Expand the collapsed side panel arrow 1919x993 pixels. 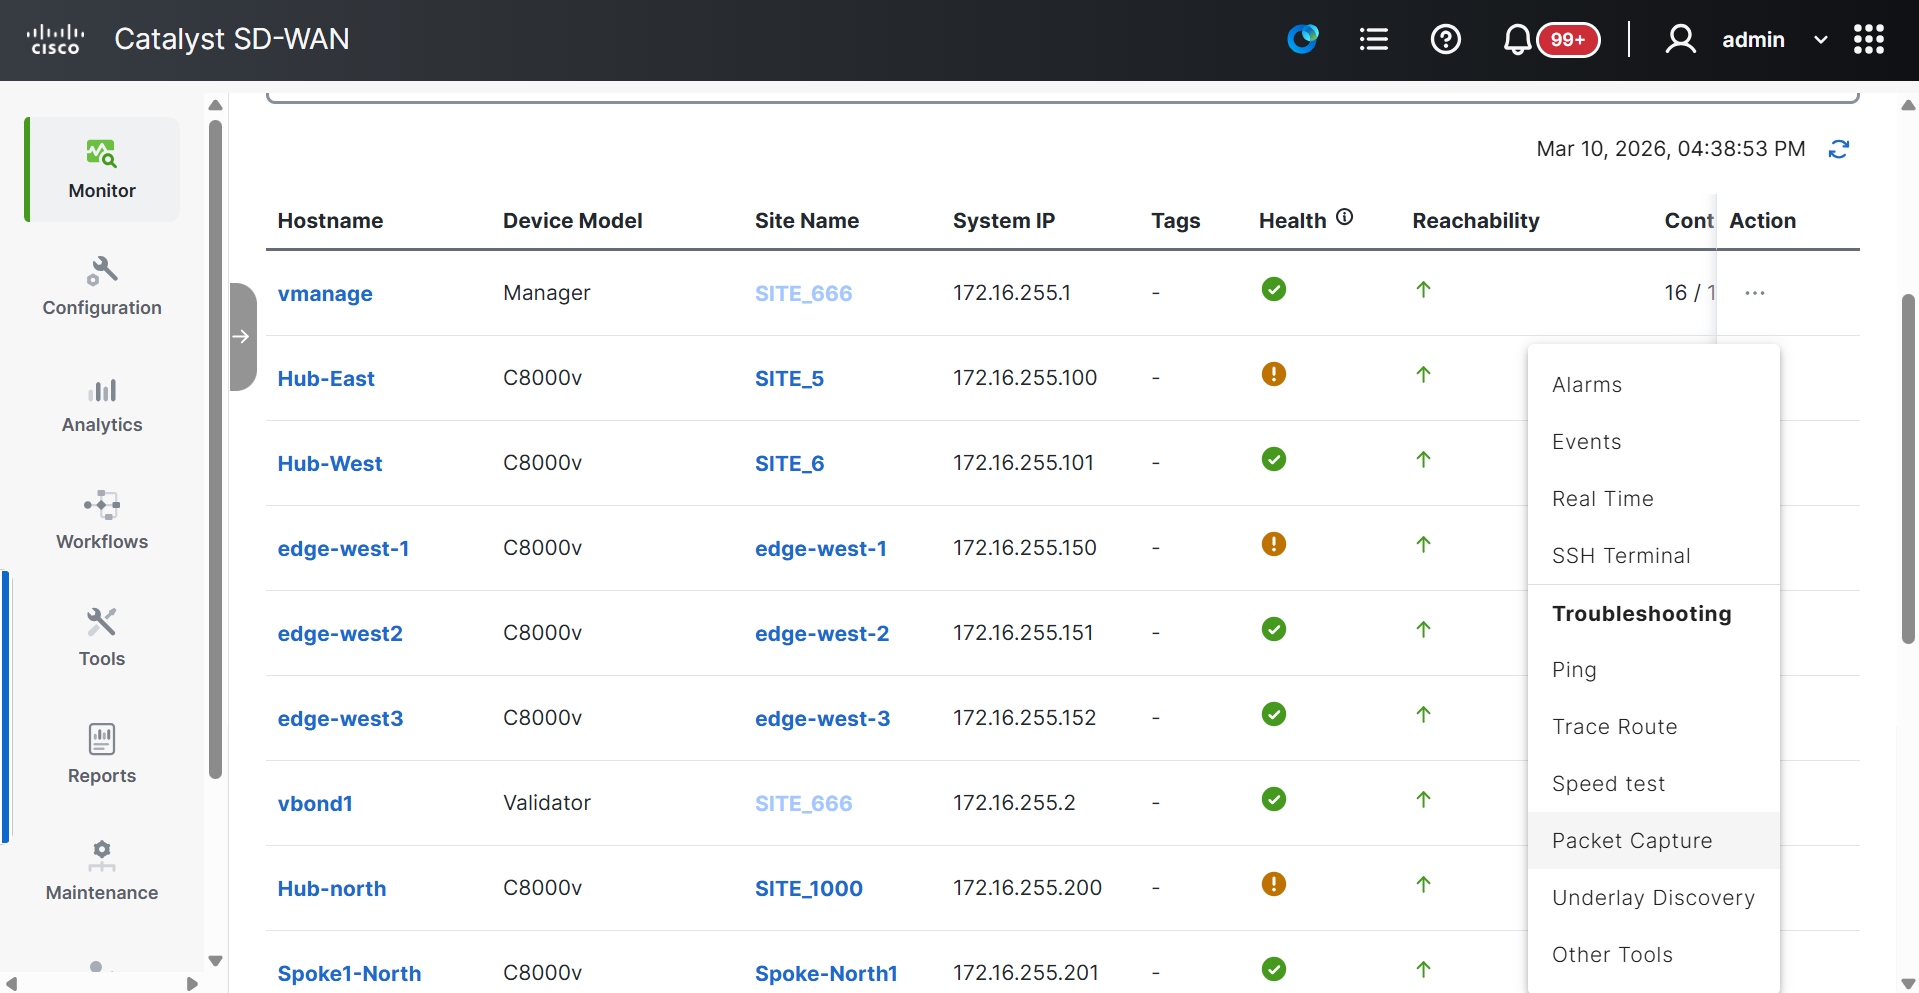pos(242,337)
